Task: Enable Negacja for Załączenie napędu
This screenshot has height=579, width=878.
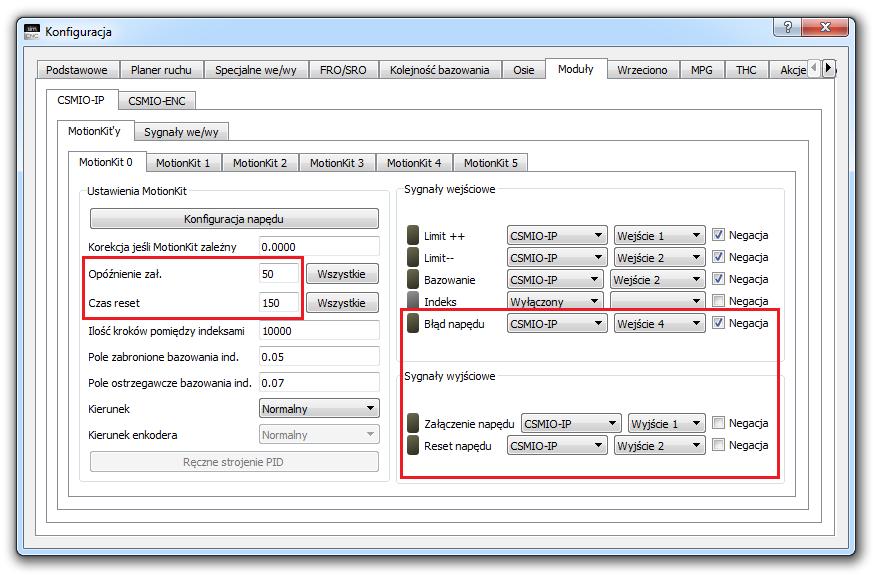Action: 718,422
